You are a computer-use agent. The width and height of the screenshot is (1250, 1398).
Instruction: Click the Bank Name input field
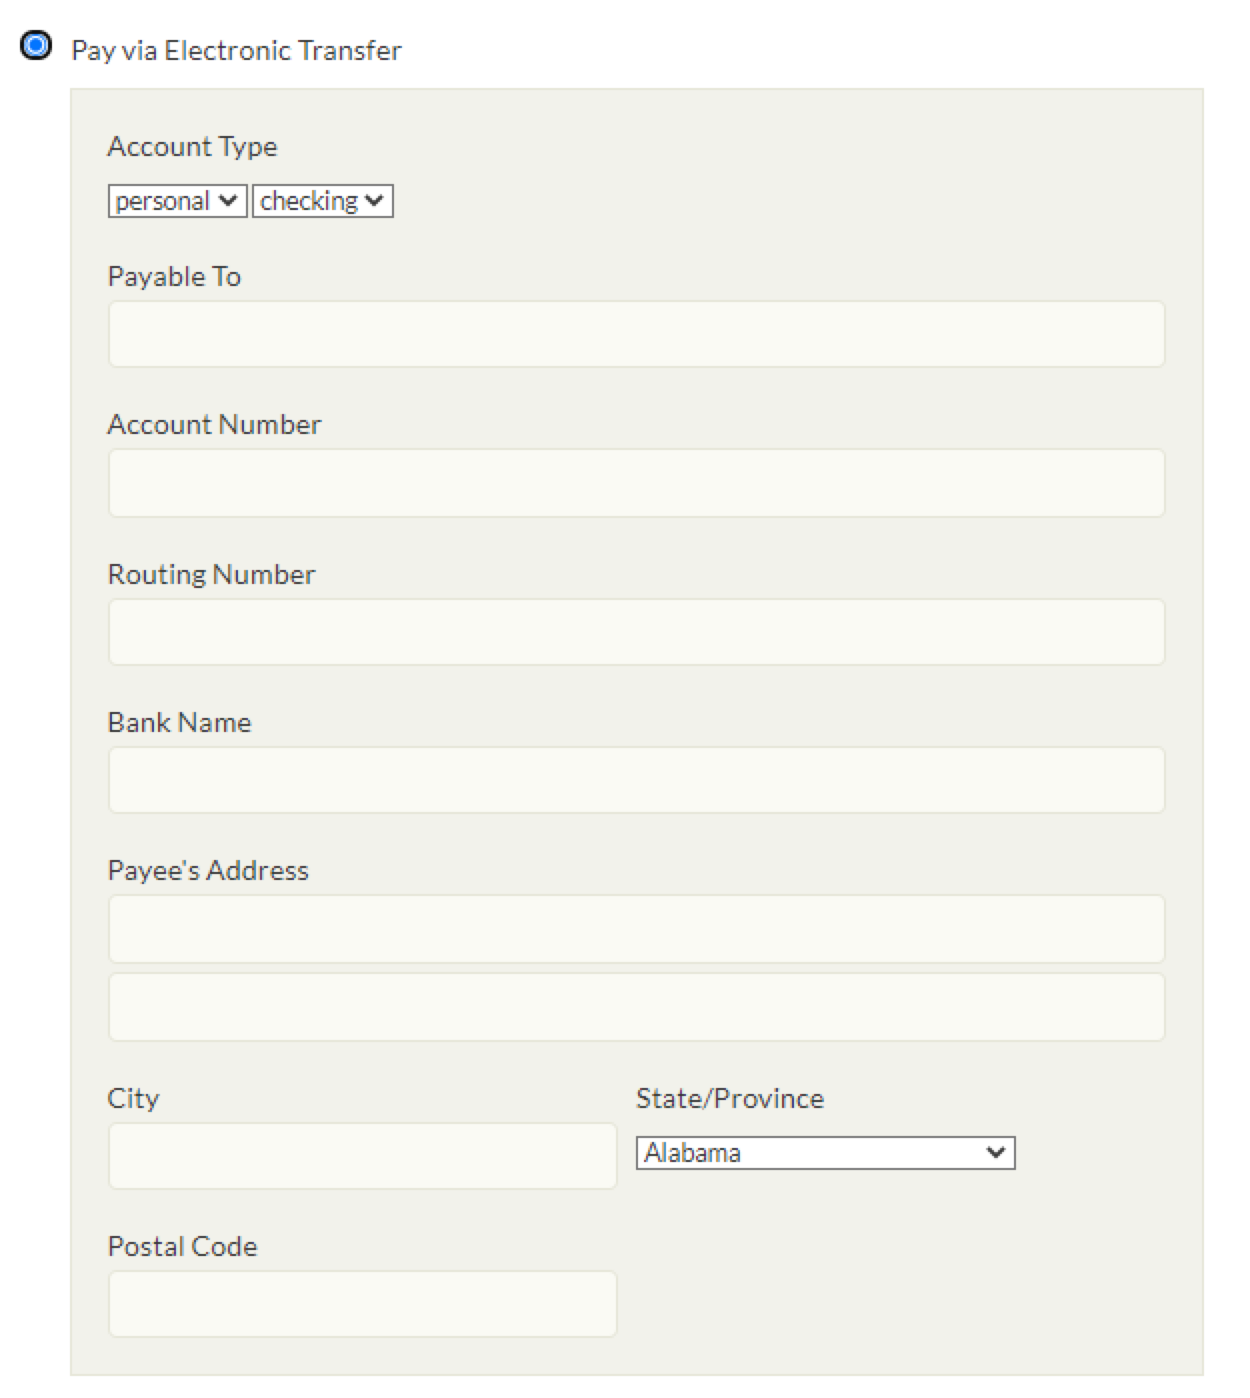(x=636, y=780)
